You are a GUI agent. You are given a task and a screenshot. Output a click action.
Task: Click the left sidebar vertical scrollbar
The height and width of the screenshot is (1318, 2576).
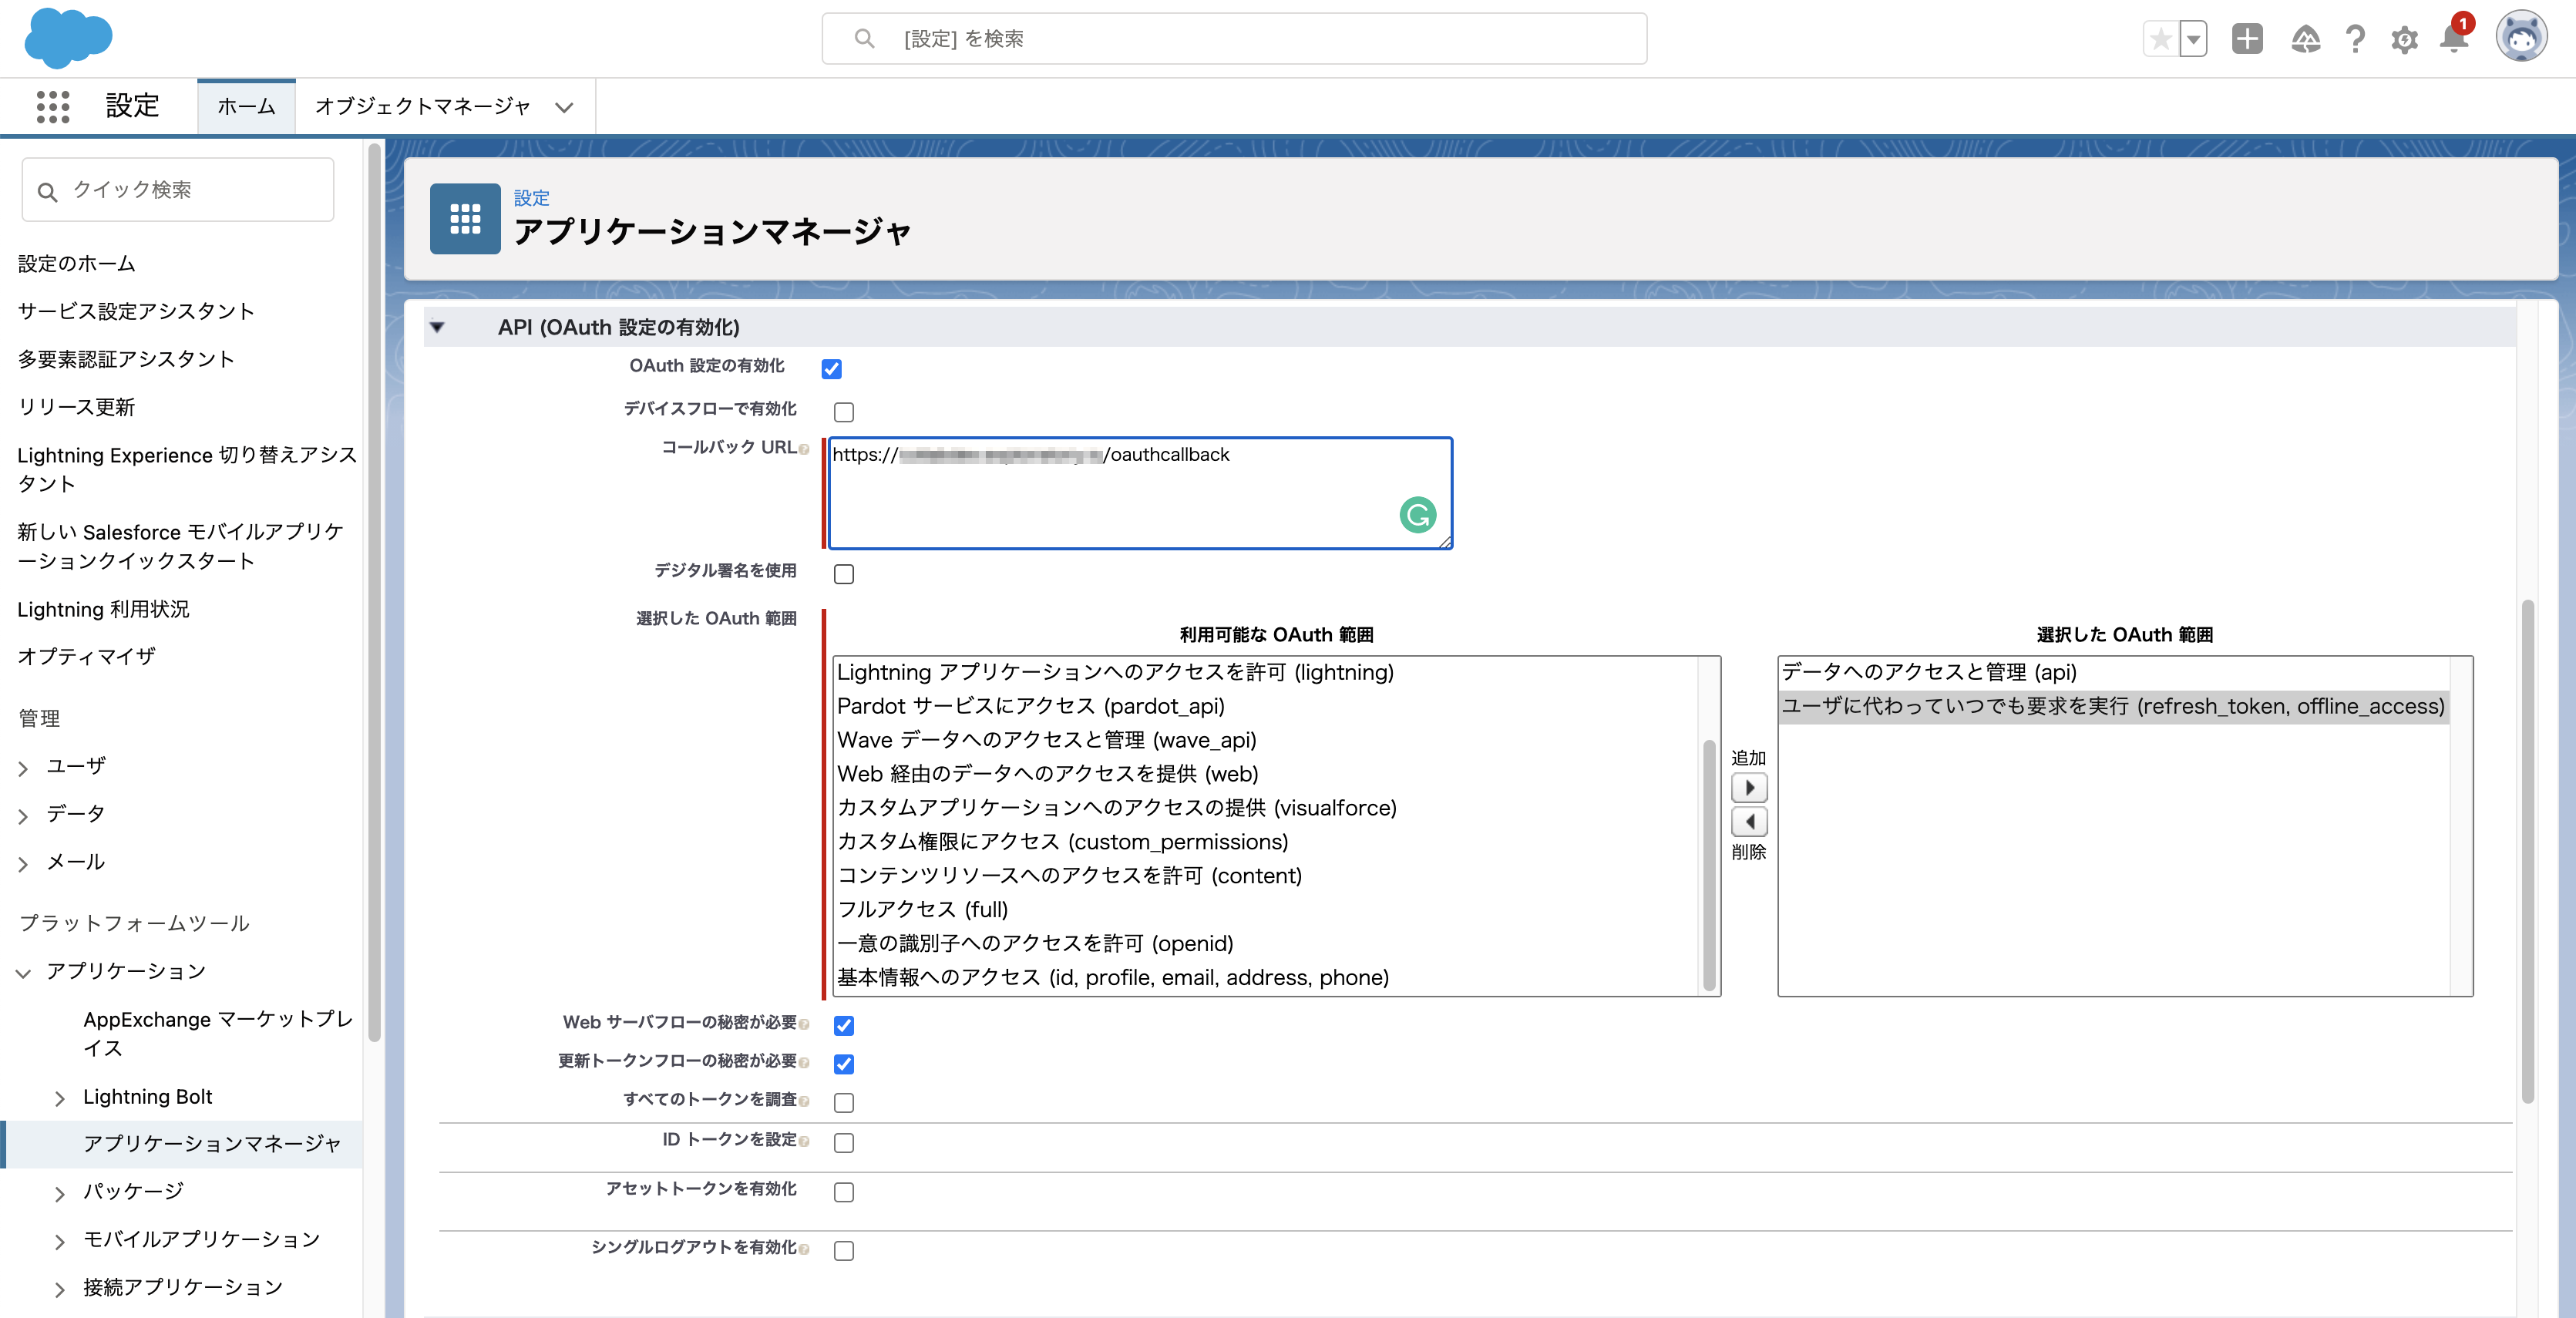[374, 593]
